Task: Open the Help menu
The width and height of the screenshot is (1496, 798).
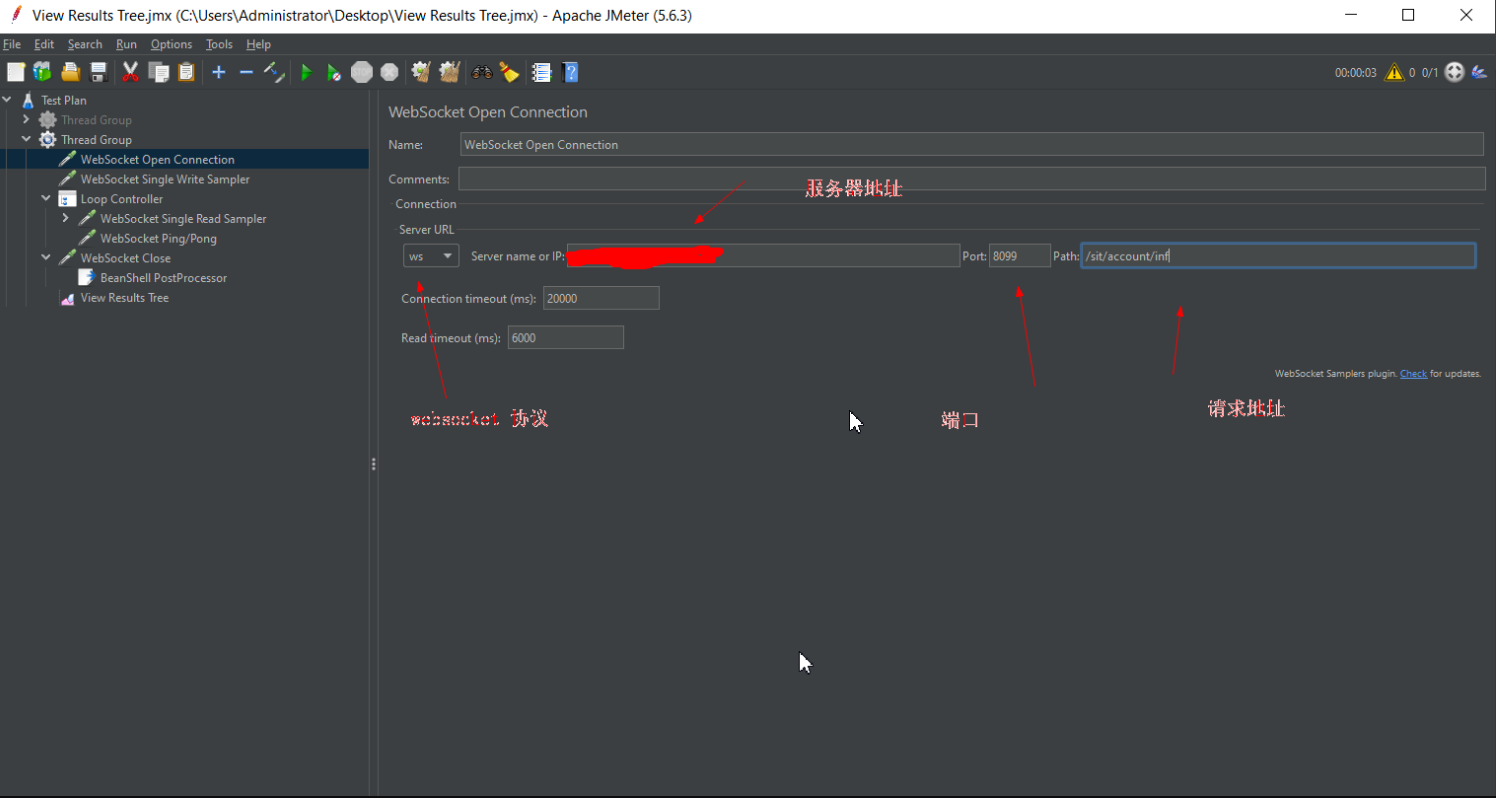Action: click(x=258, y=44)
